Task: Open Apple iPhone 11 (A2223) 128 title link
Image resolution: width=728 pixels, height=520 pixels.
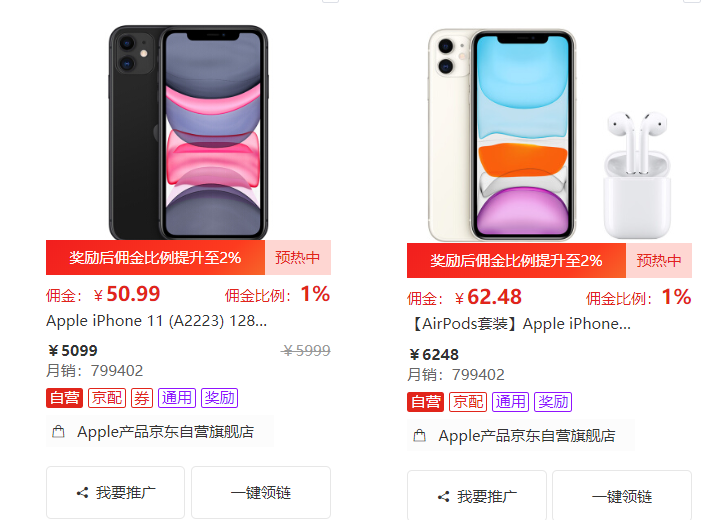Action: tap(156, 321)
